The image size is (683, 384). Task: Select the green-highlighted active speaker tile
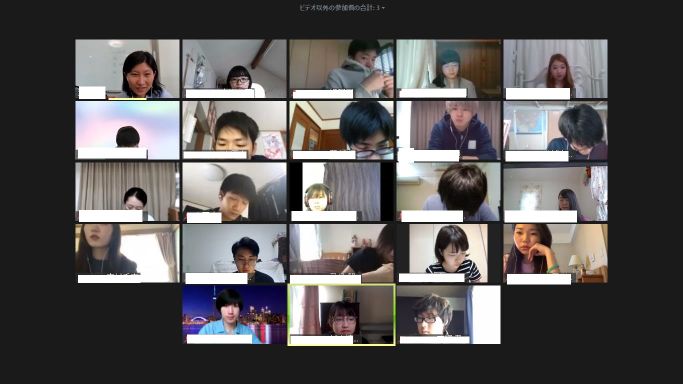coord(342,315)
